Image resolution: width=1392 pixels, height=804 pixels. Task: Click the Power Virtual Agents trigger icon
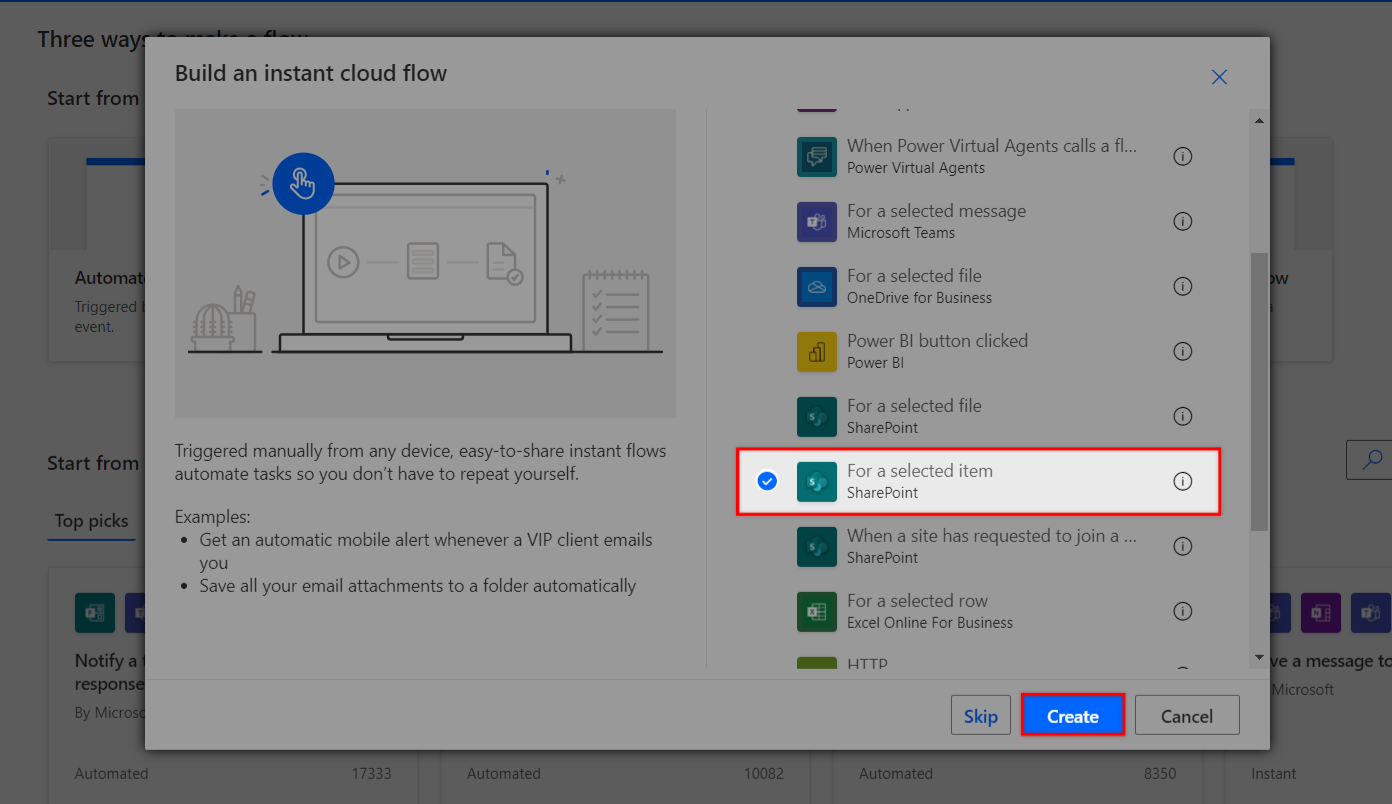[816, 157]
